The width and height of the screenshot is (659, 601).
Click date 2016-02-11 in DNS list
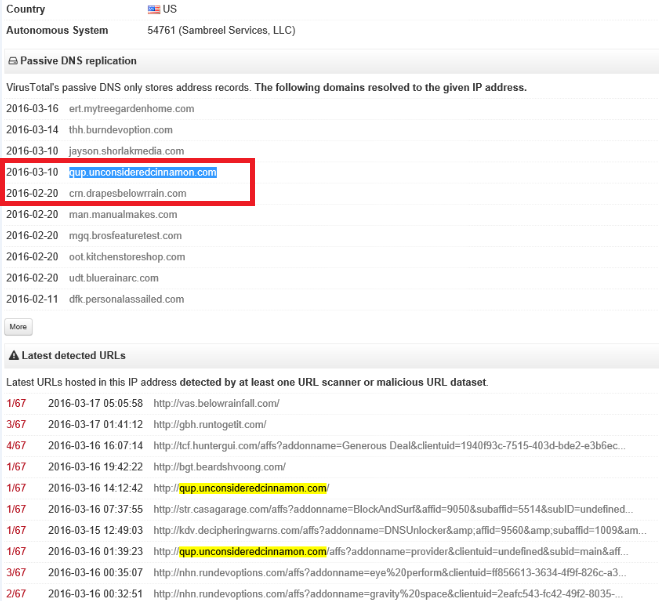[32, 299]
